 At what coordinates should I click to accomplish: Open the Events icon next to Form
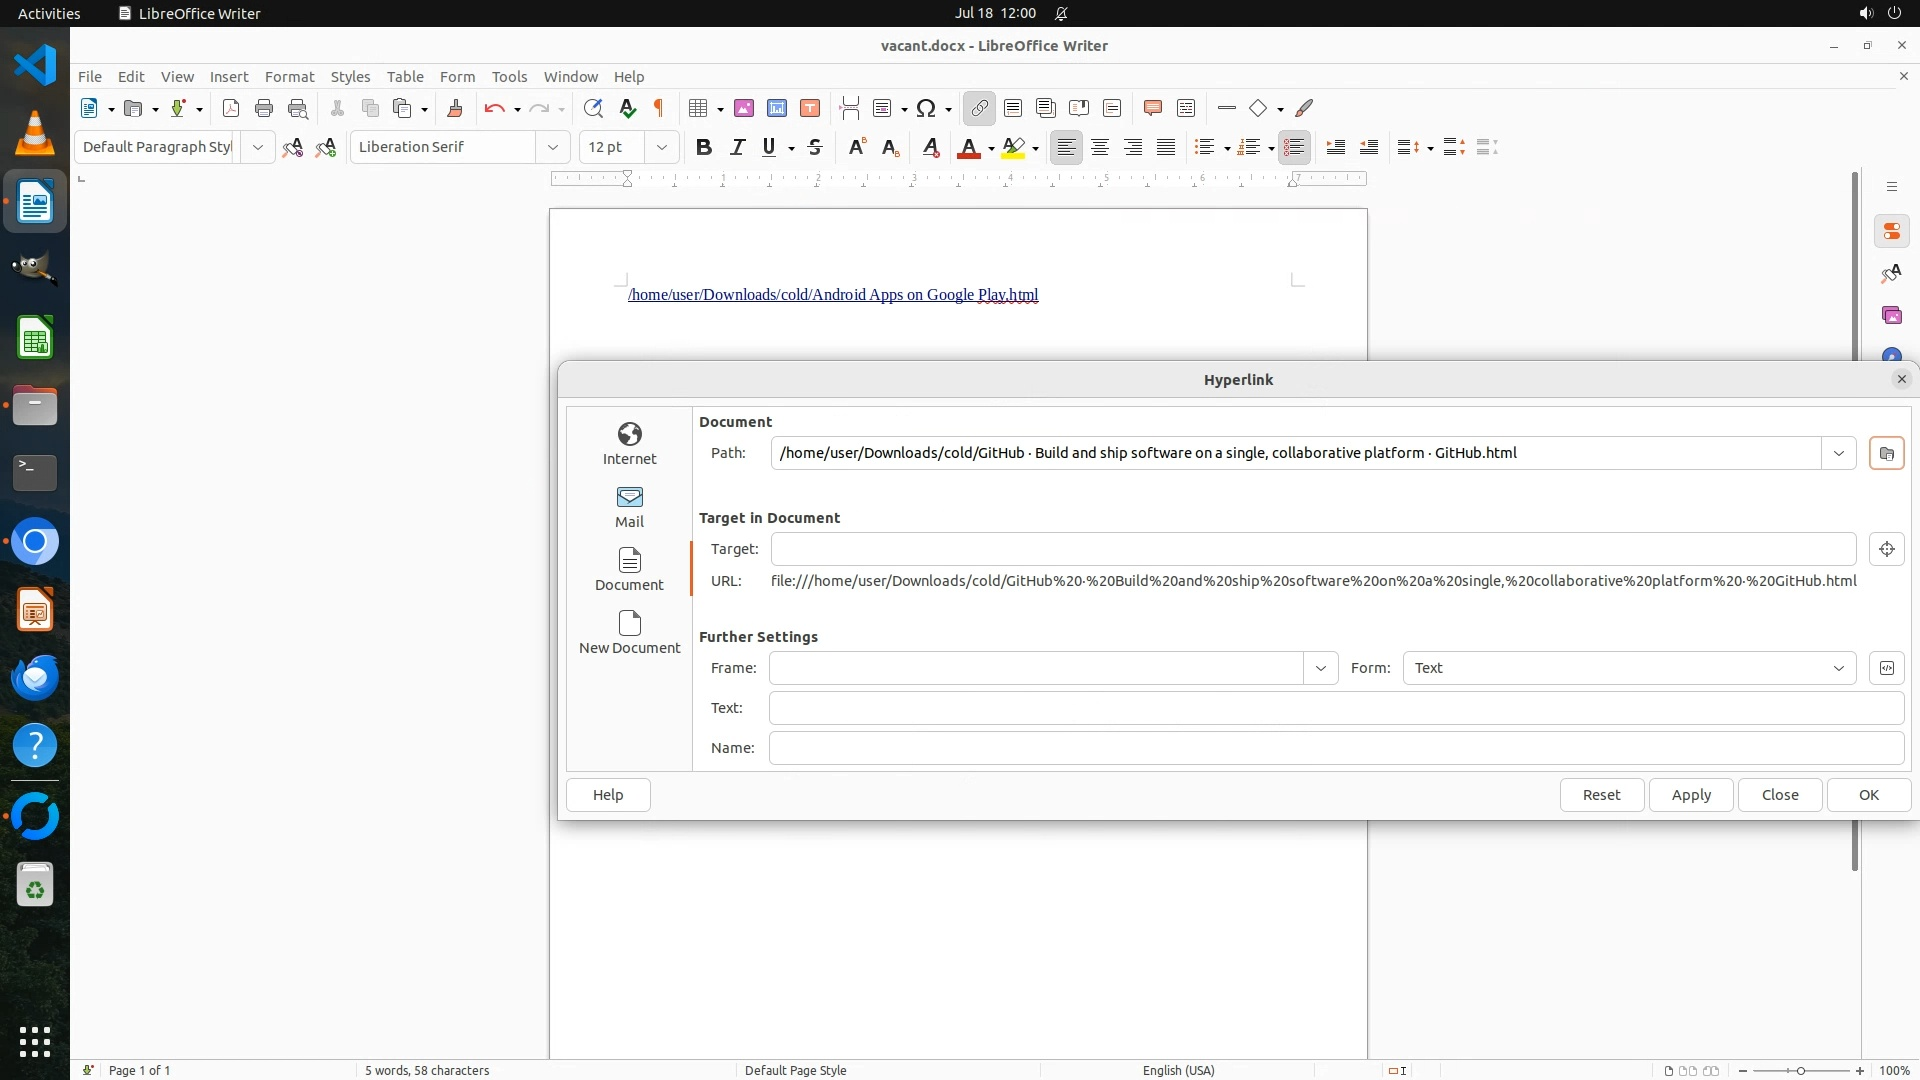pyautogui.click(x=1886, y=668)
